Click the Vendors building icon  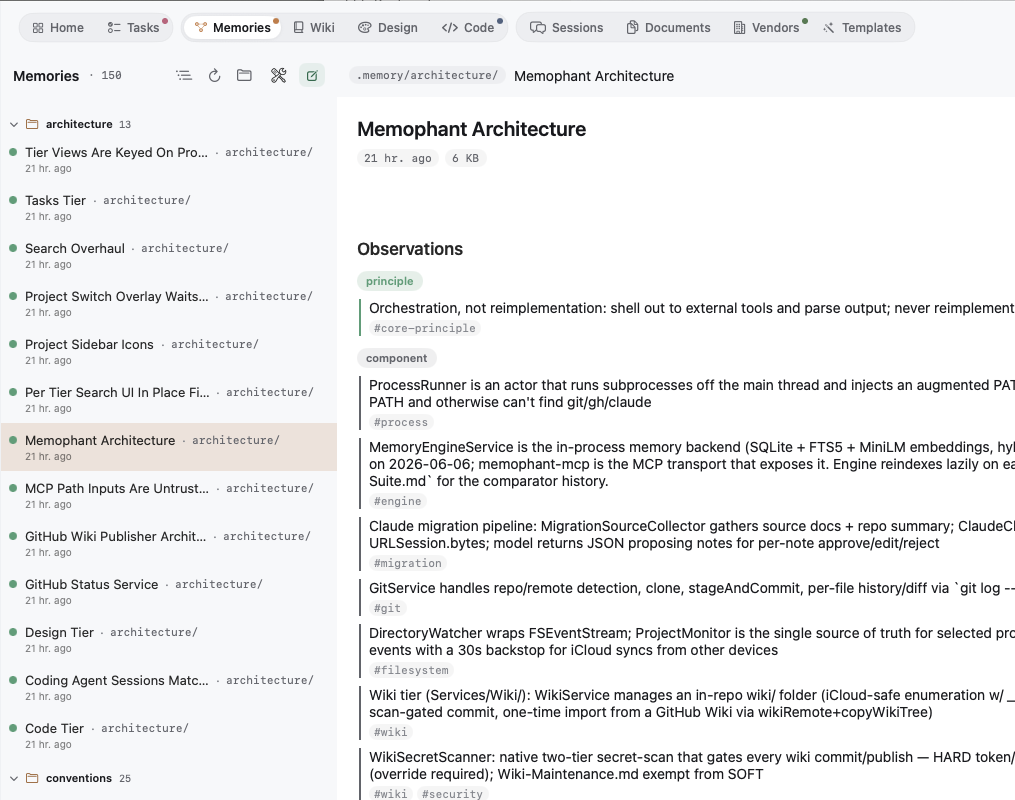pyautogui.click(x=739, y=28)
